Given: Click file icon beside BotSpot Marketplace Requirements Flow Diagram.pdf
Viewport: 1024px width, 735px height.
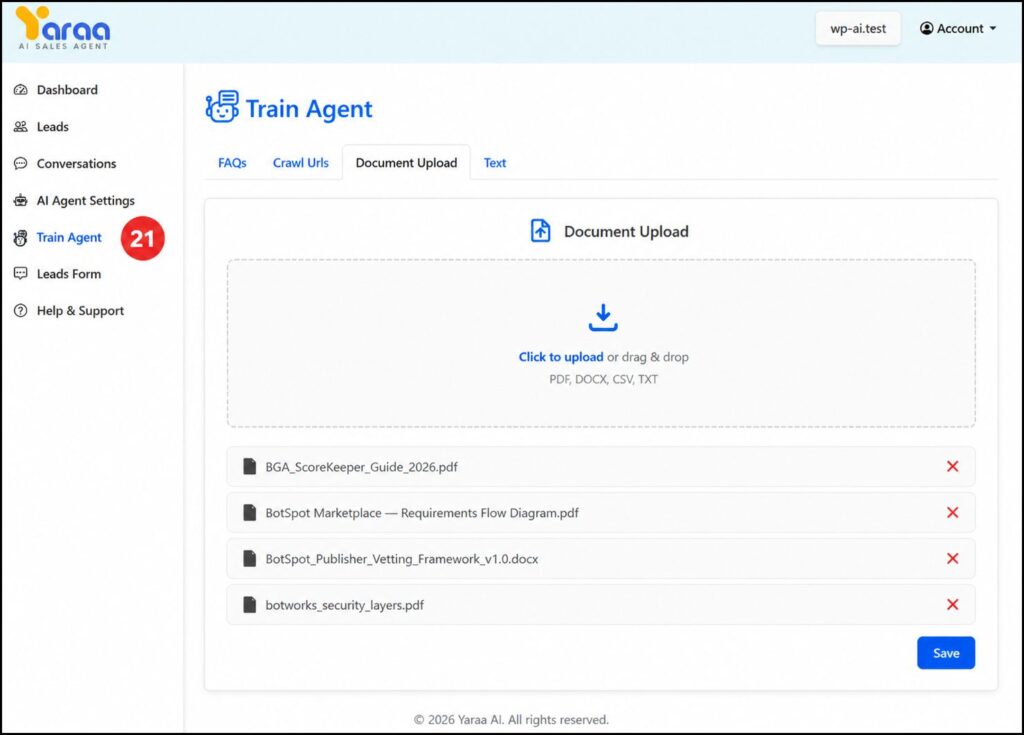Looking at the screenshot, I should tap(249, 513).
